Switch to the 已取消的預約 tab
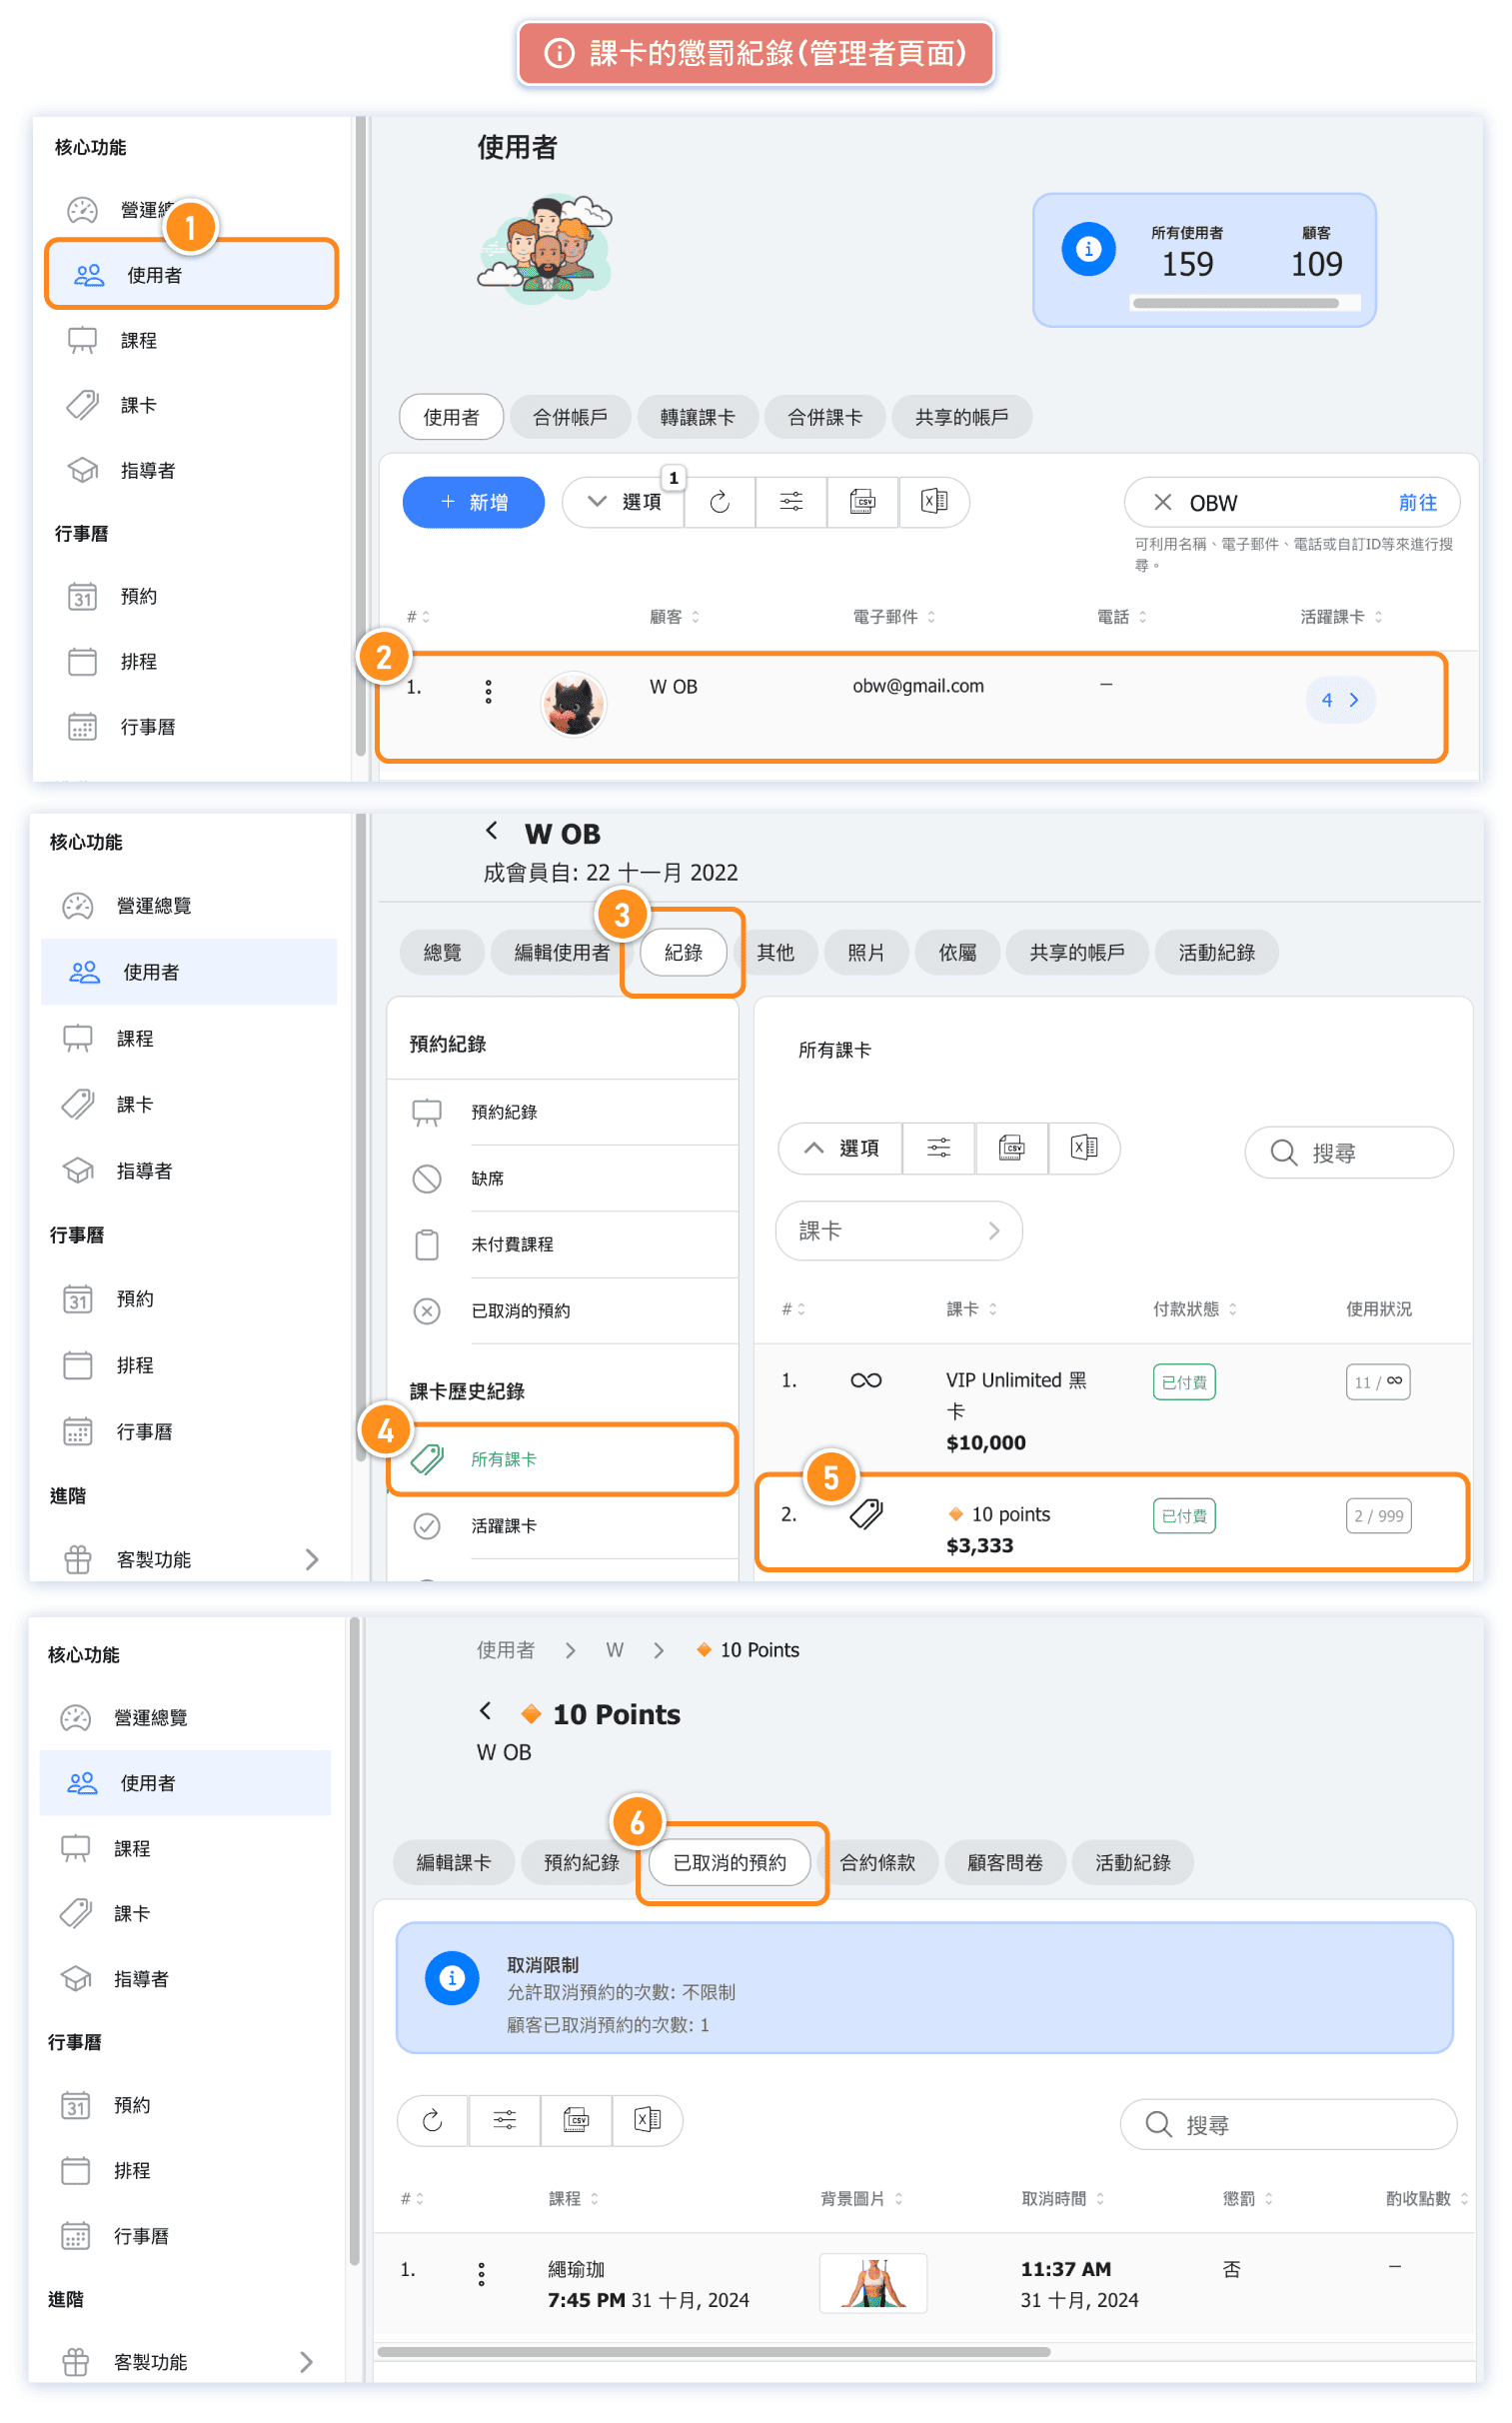 [x=729, y=1862]
